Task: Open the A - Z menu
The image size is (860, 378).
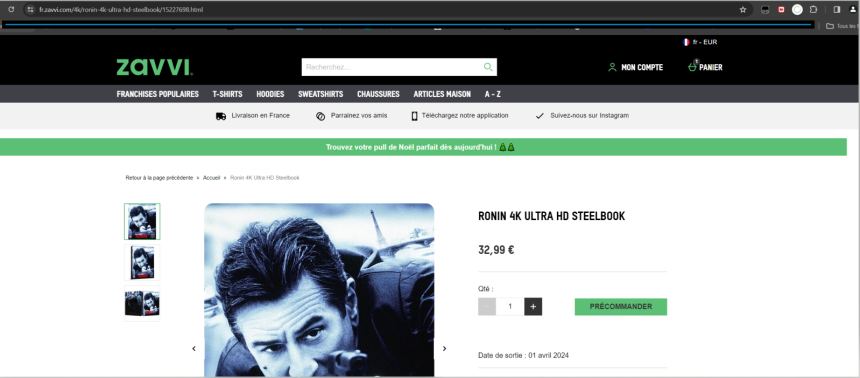Action: click(x=493, y=94)
